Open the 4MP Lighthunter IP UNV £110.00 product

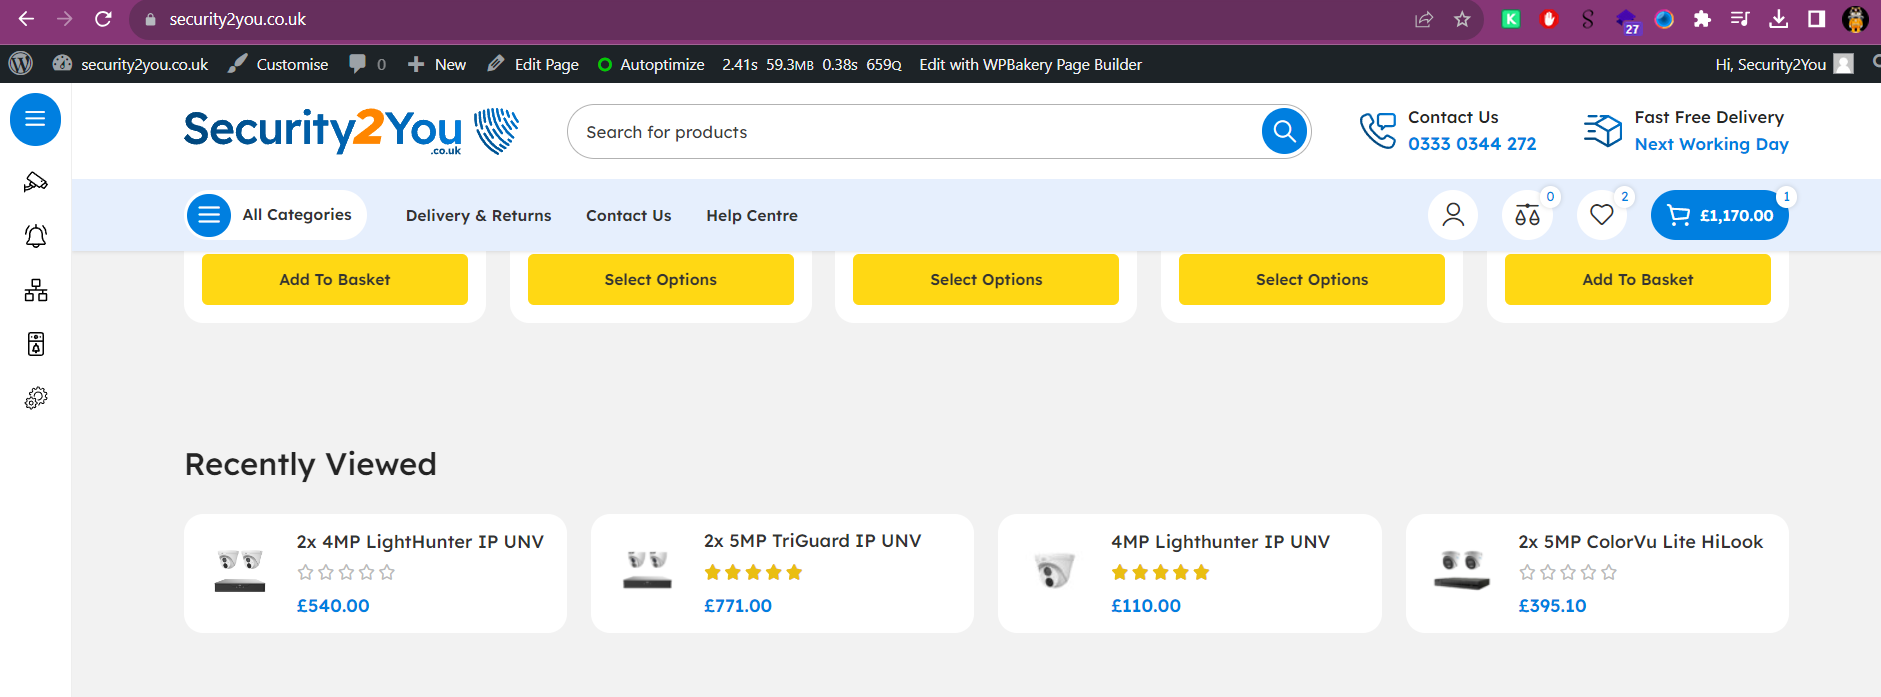click(x=1220, y=542)
